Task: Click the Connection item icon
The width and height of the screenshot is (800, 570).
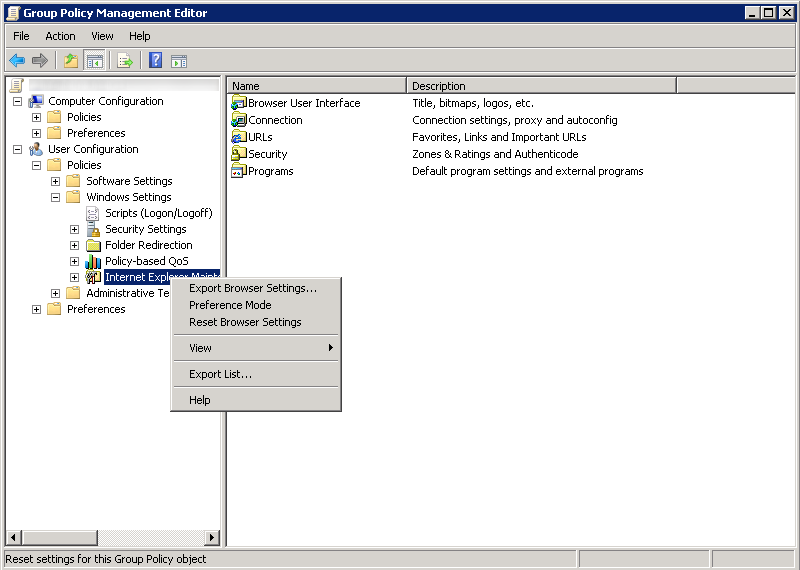Action: coord(238,120)
